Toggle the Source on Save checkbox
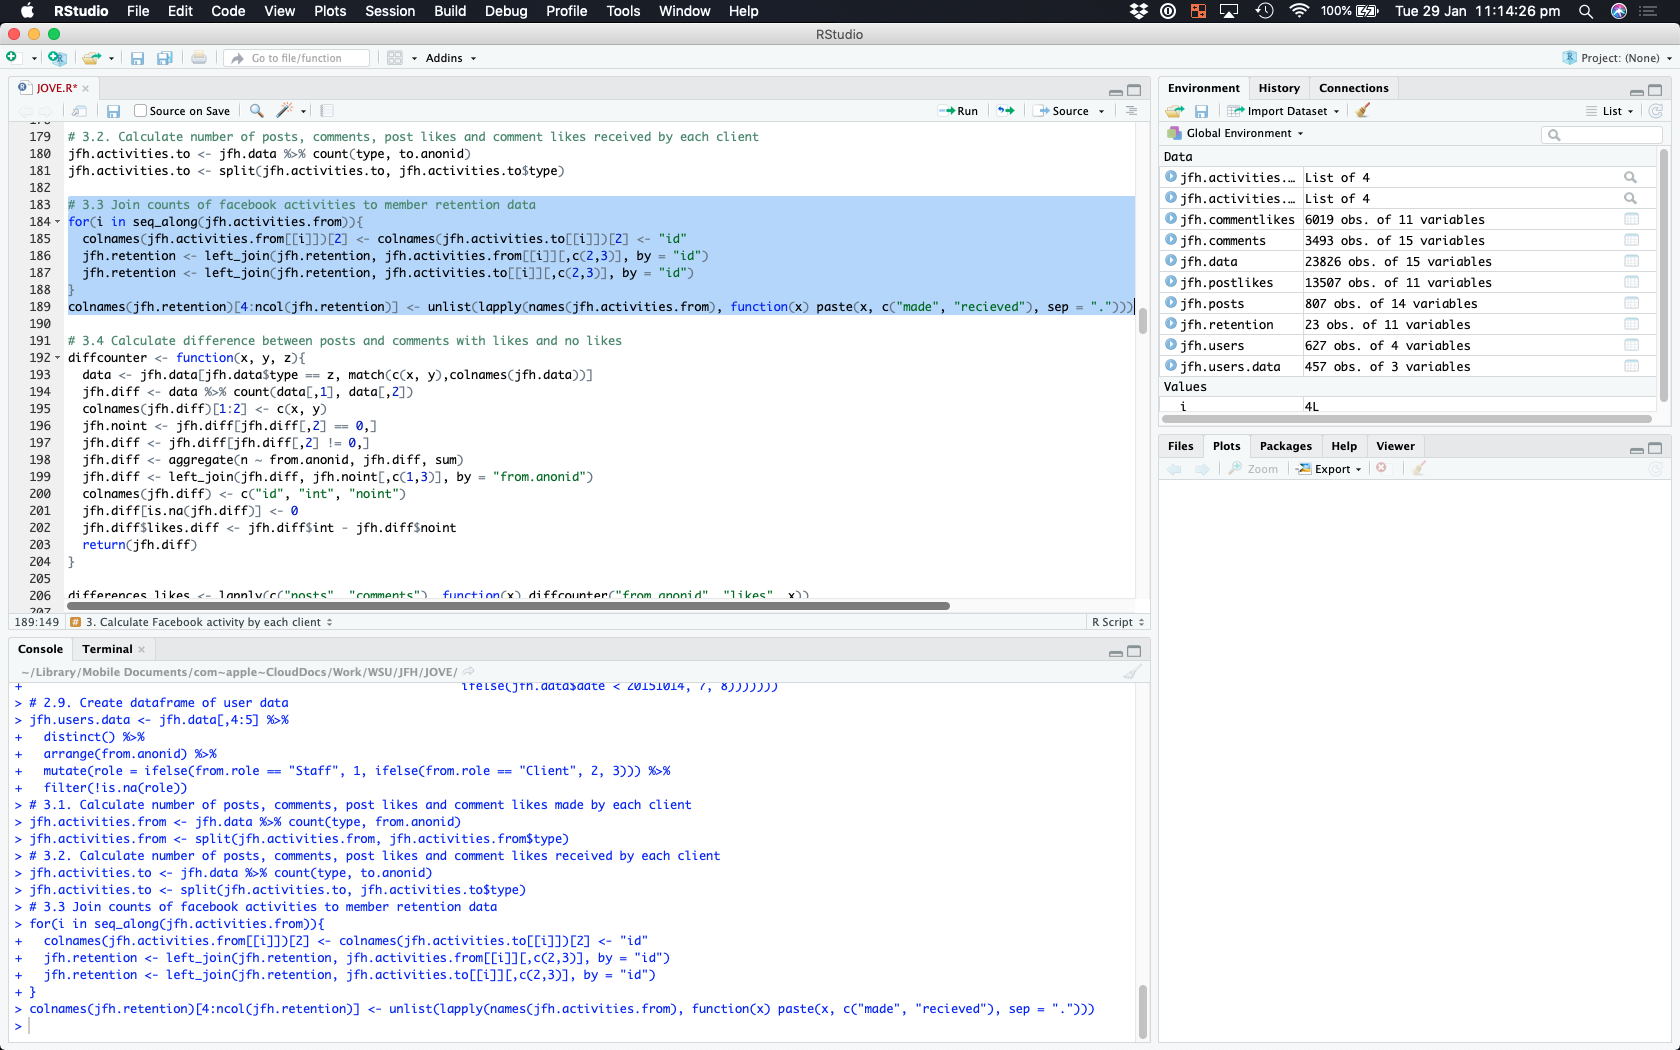Image resolution: width=1680 pixels, height=1050 pixels. point(141,111)
